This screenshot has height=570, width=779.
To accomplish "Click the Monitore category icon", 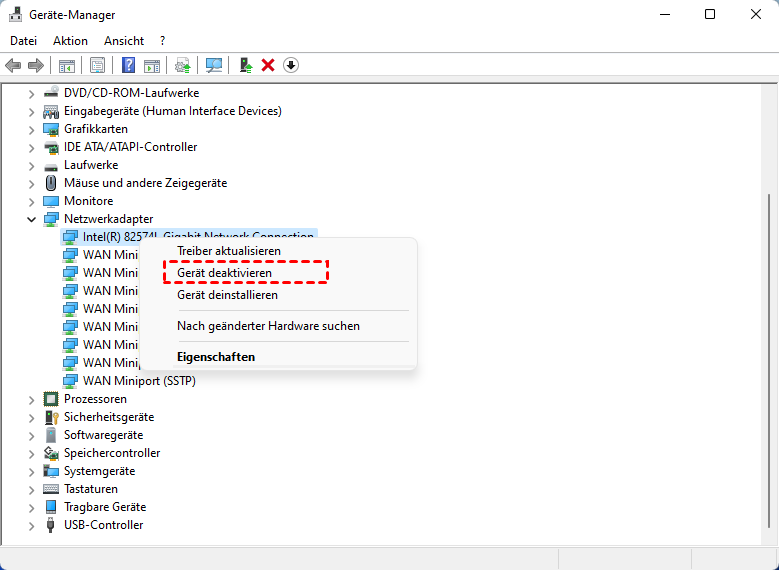I will coord(51,201).
